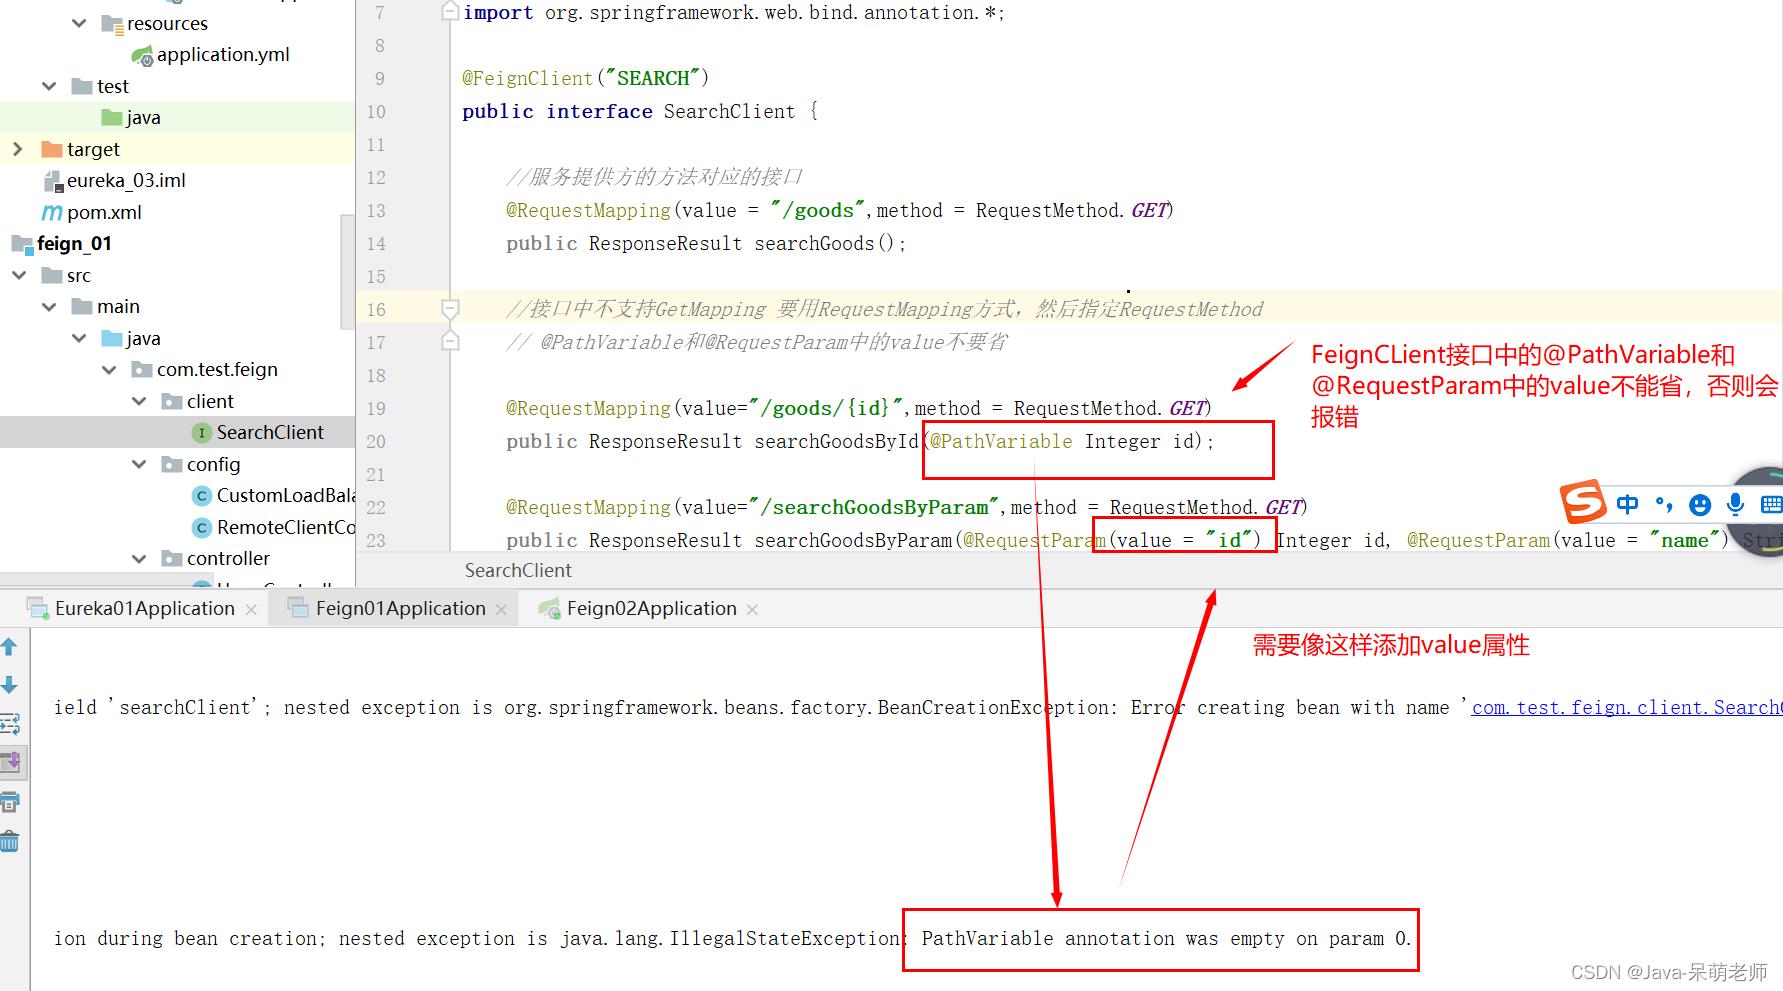The height and width of the screenshot is (991, 1783).
Task: Close the Eureka01Application run tab
Action: (x=251, y=610)
